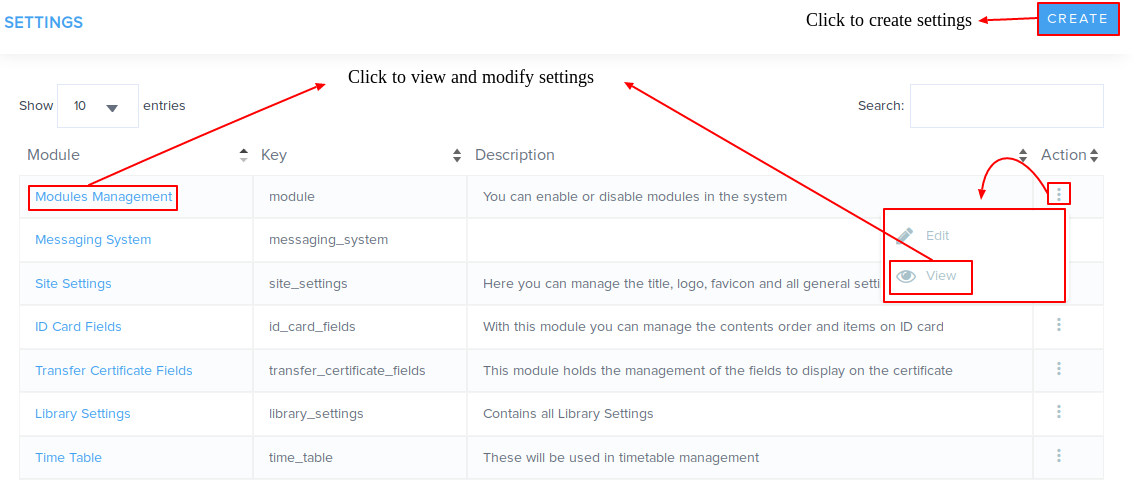The image size is (1134, 480).
Task: Sort by Description column arrows
Action: 1023,156
